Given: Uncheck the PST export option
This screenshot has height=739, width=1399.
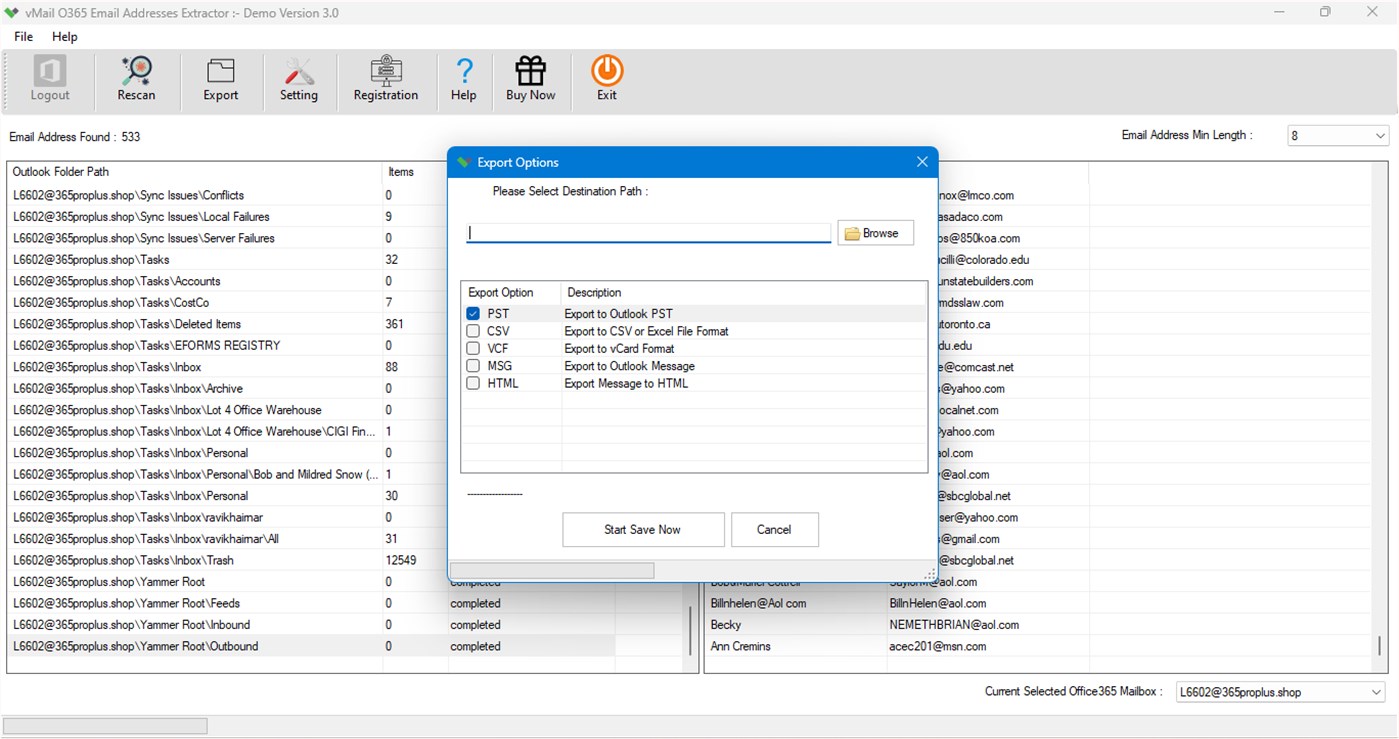Looking at the screenshot, I should tap(472, 313).
